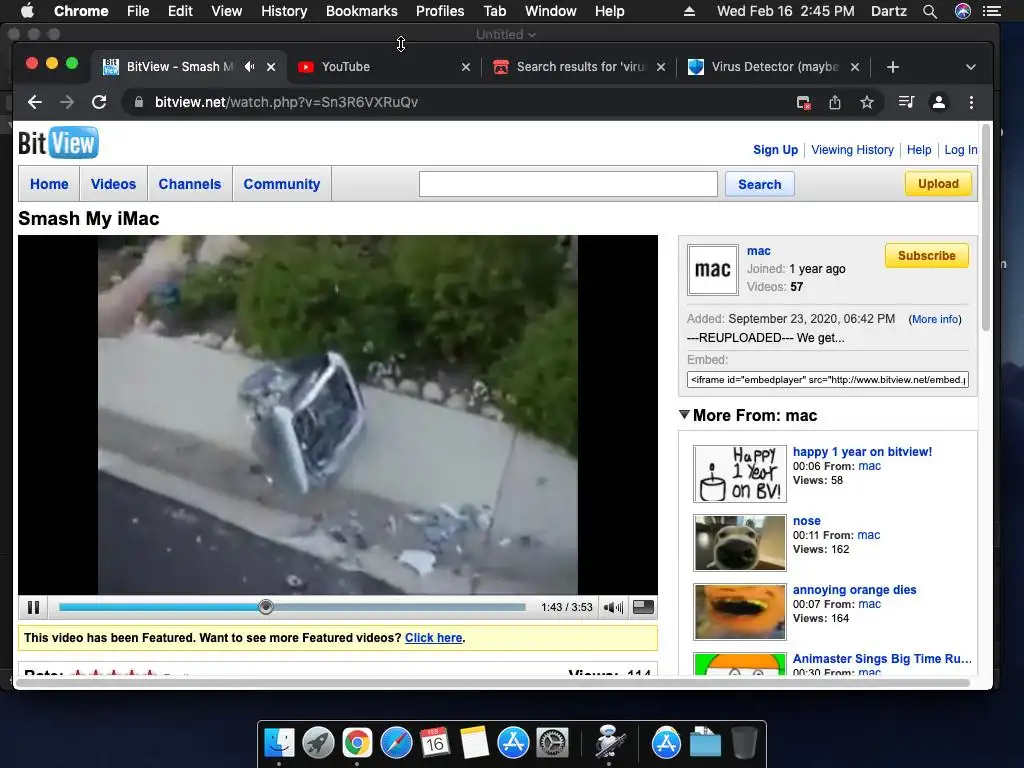Viewport: 1024px width, 768px height.
Task: Open the Channels navigation tab
Action: 190,184
